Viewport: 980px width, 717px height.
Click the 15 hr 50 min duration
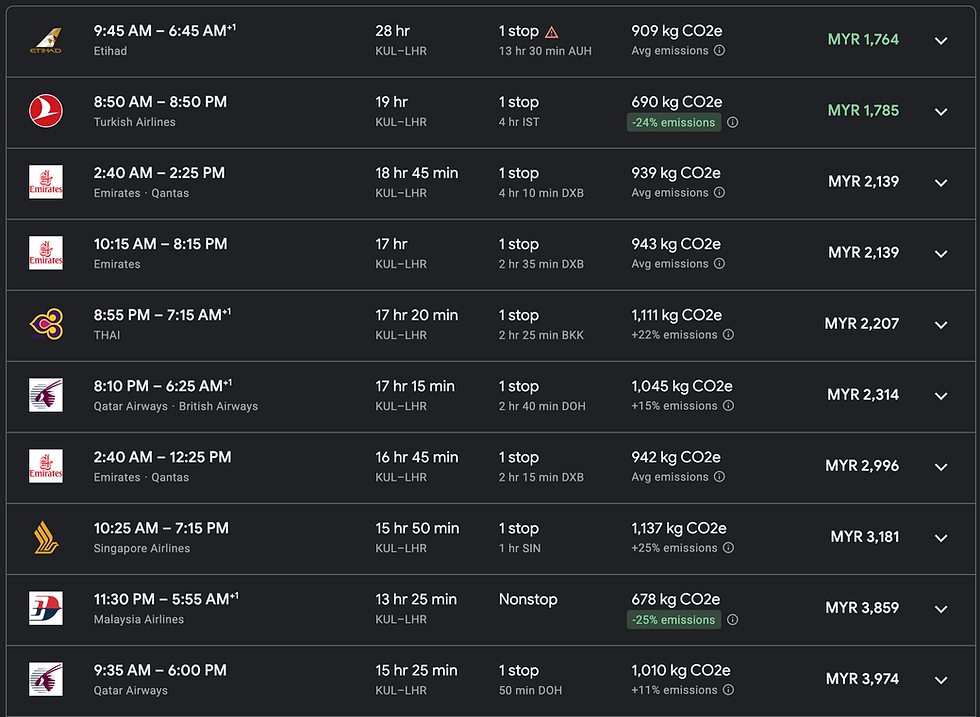pyautogui.click(x=417, y=528)
